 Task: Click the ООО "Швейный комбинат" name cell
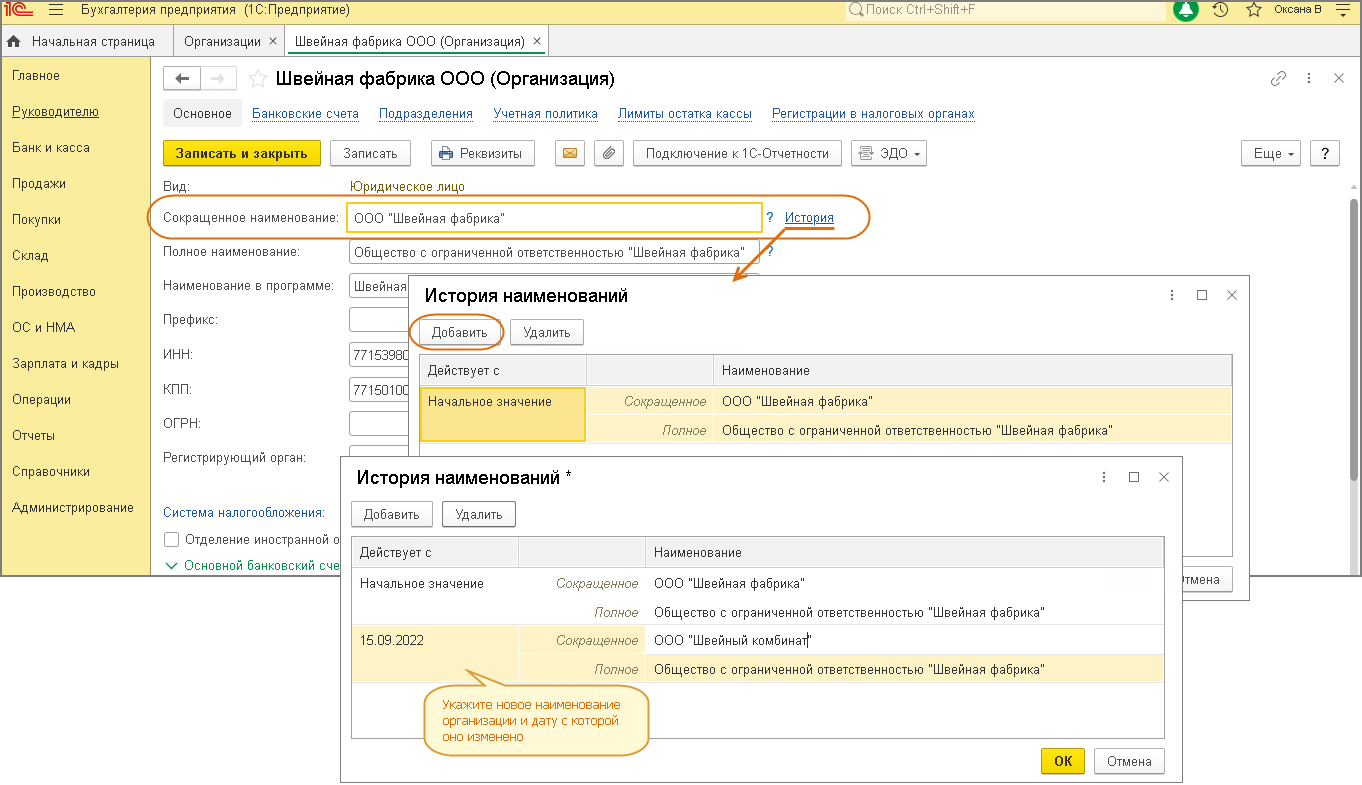(904, 640)
